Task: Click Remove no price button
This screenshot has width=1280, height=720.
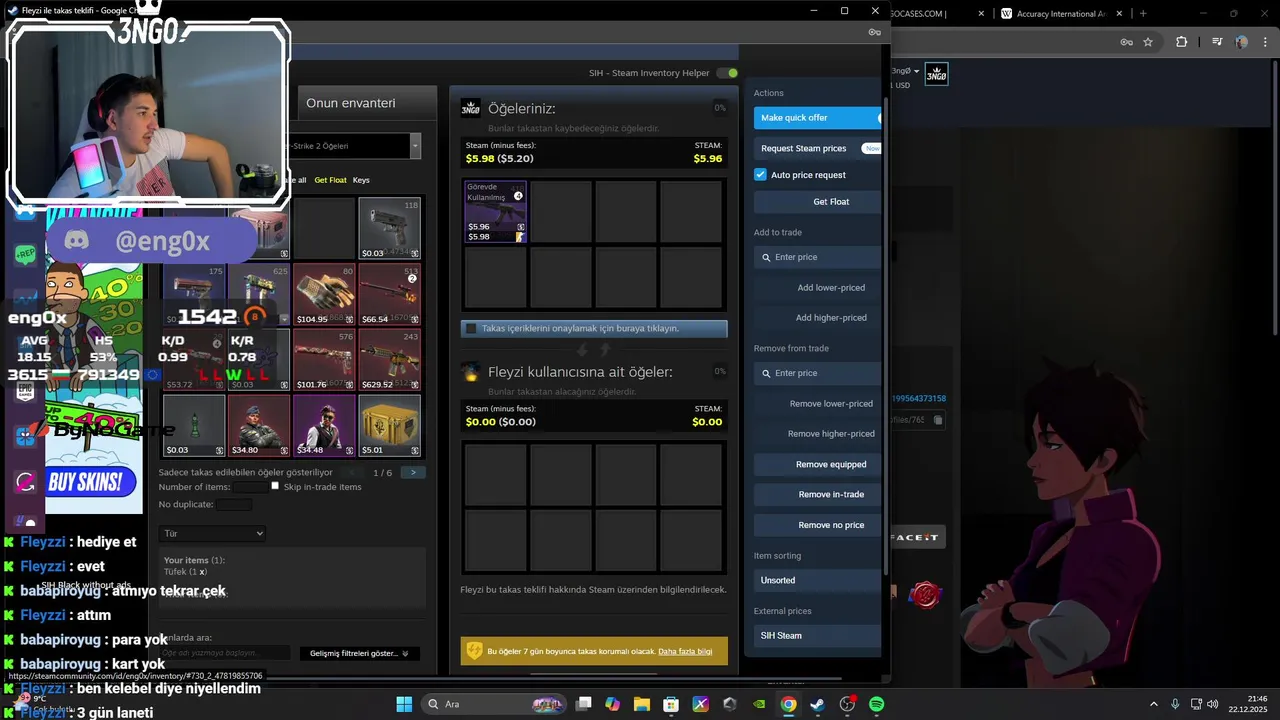Action: 817,525
